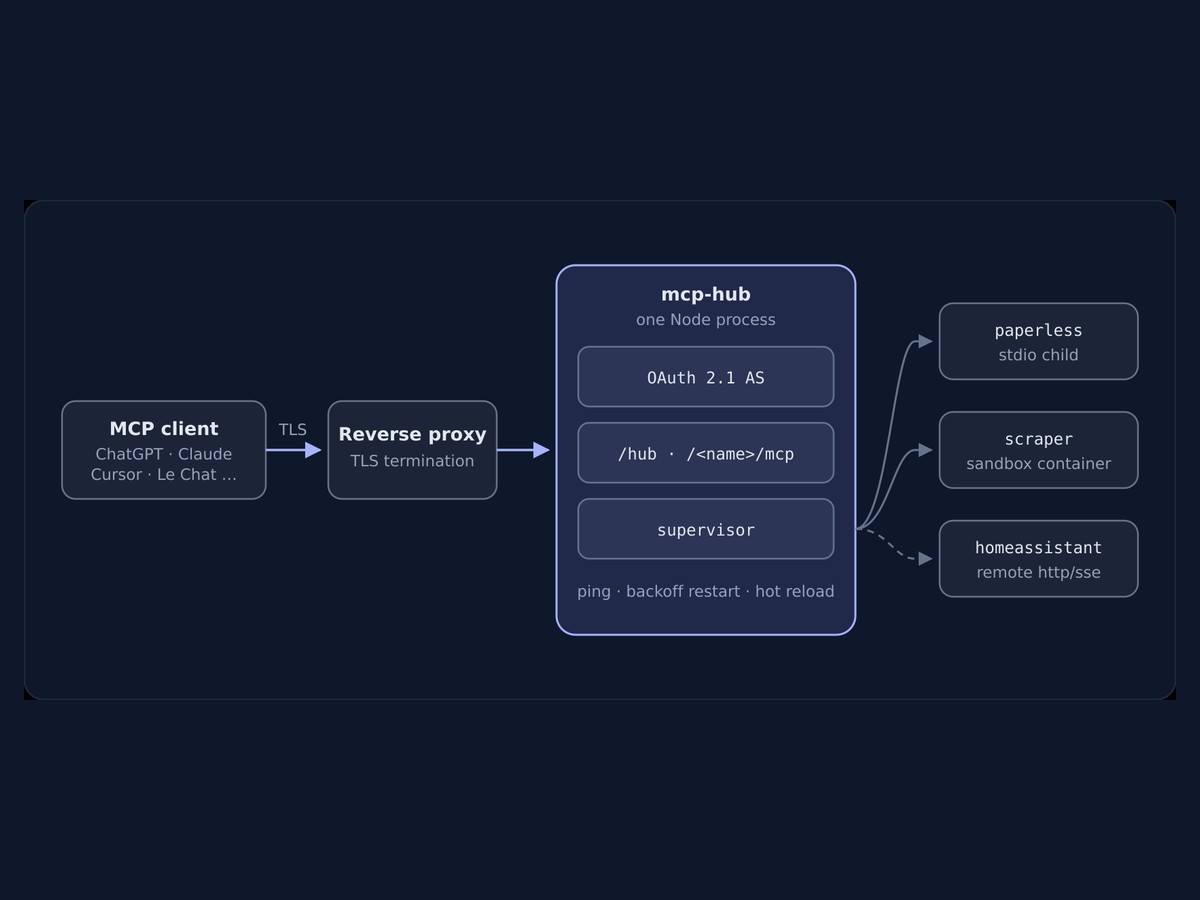
Task: Click 'ping · backoff restart · hot reload' text
Action: [x=706, y=591]
